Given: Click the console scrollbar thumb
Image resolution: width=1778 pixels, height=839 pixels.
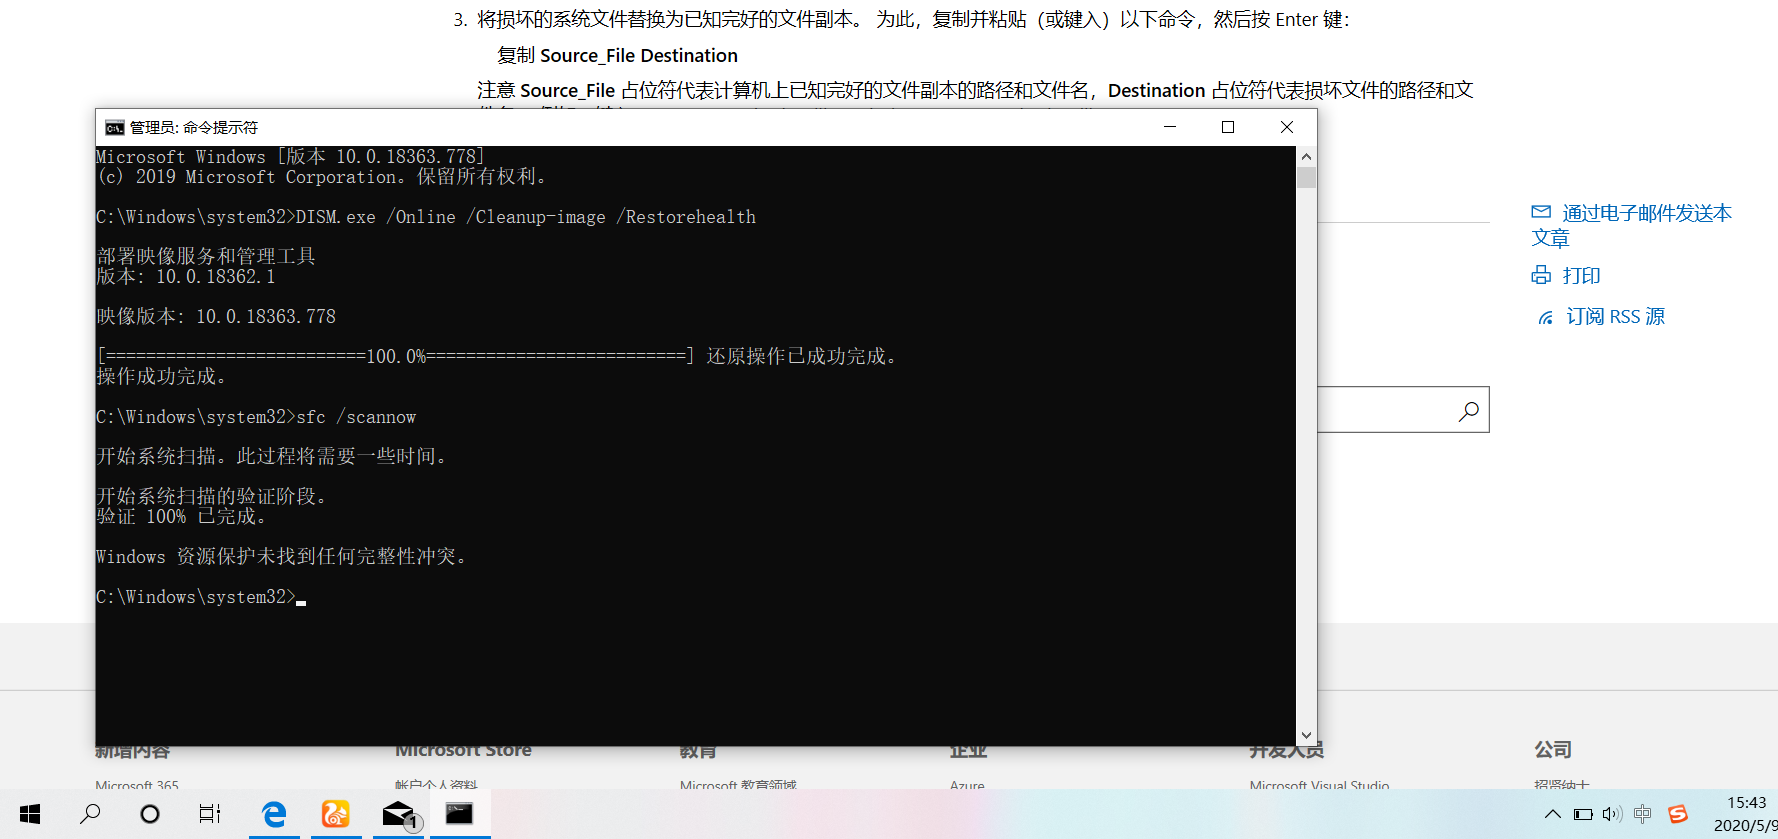Looking at the screenshot, I should pyautogui.click(x=1306, y=178).
